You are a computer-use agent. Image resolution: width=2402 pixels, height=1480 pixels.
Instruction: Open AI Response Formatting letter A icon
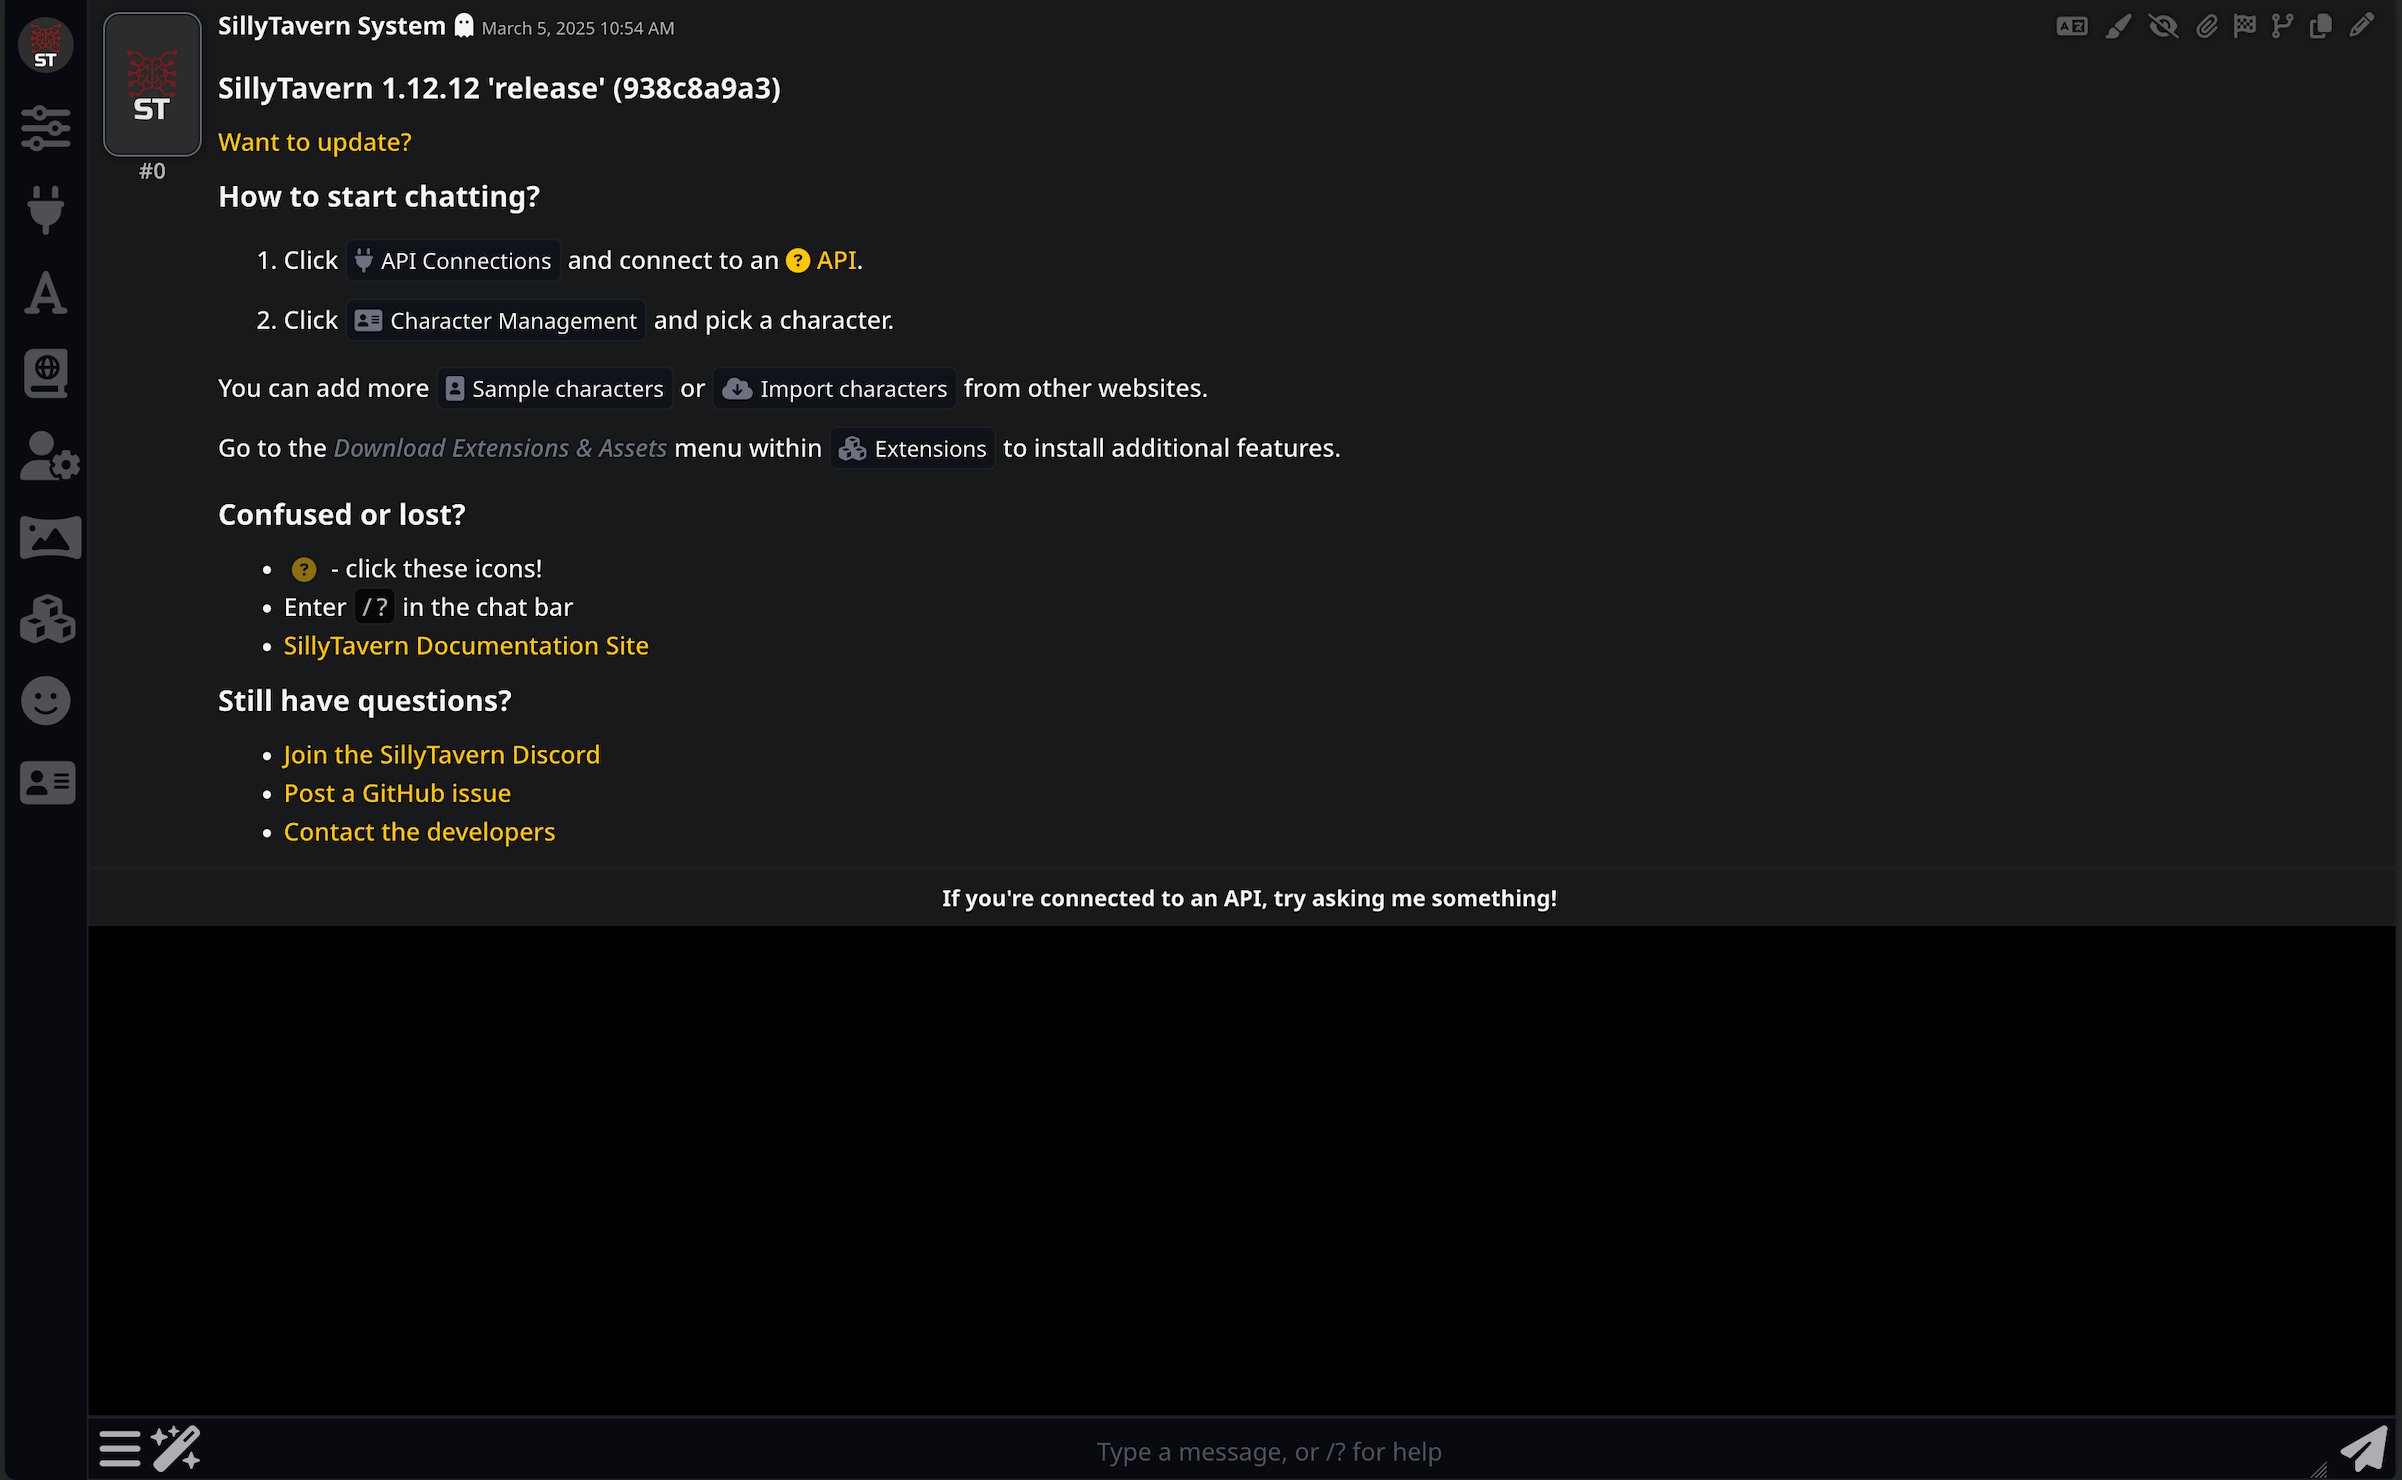click(46, 292)
